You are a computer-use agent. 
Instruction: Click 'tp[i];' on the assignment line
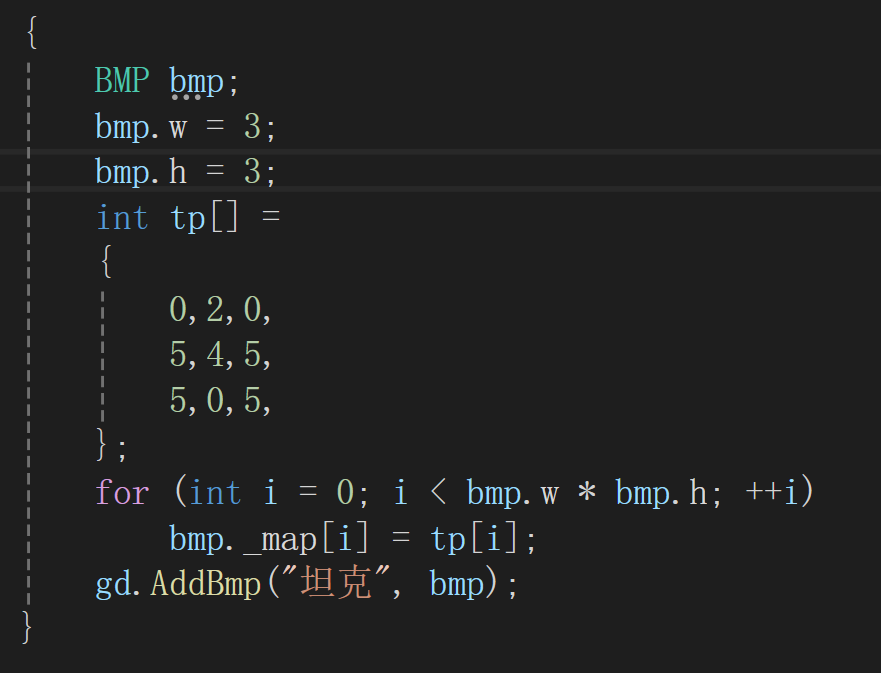(x=483, y=539)
